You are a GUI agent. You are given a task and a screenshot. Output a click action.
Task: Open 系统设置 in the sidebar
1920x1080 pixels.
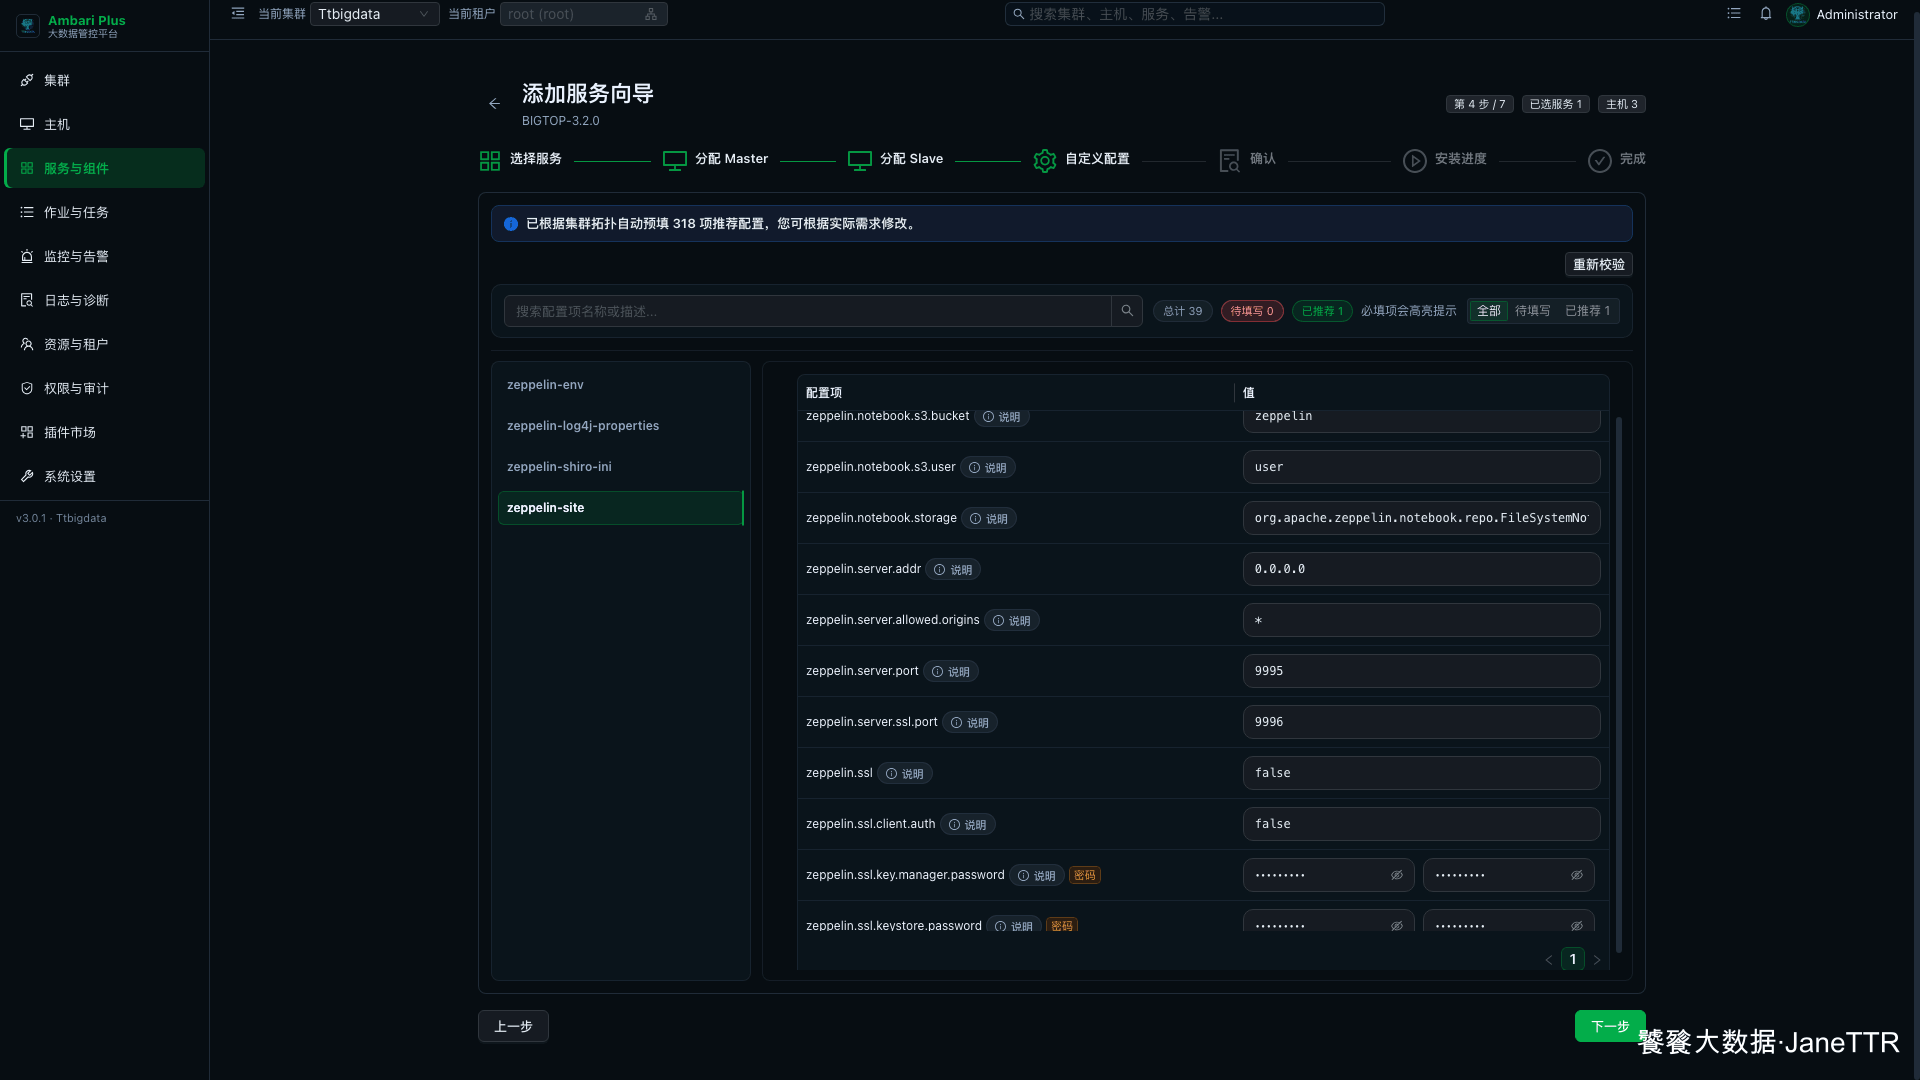[x=104, y=476]
